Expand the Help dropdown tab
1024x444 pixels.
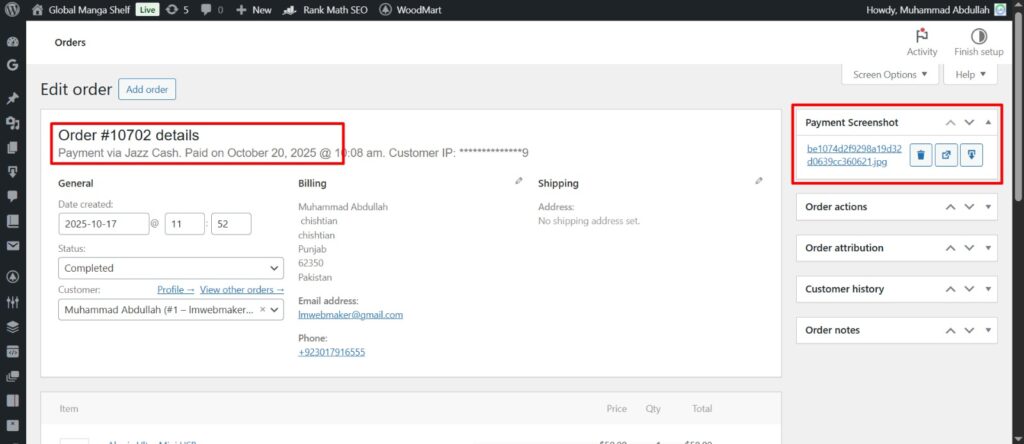point(970,74)
